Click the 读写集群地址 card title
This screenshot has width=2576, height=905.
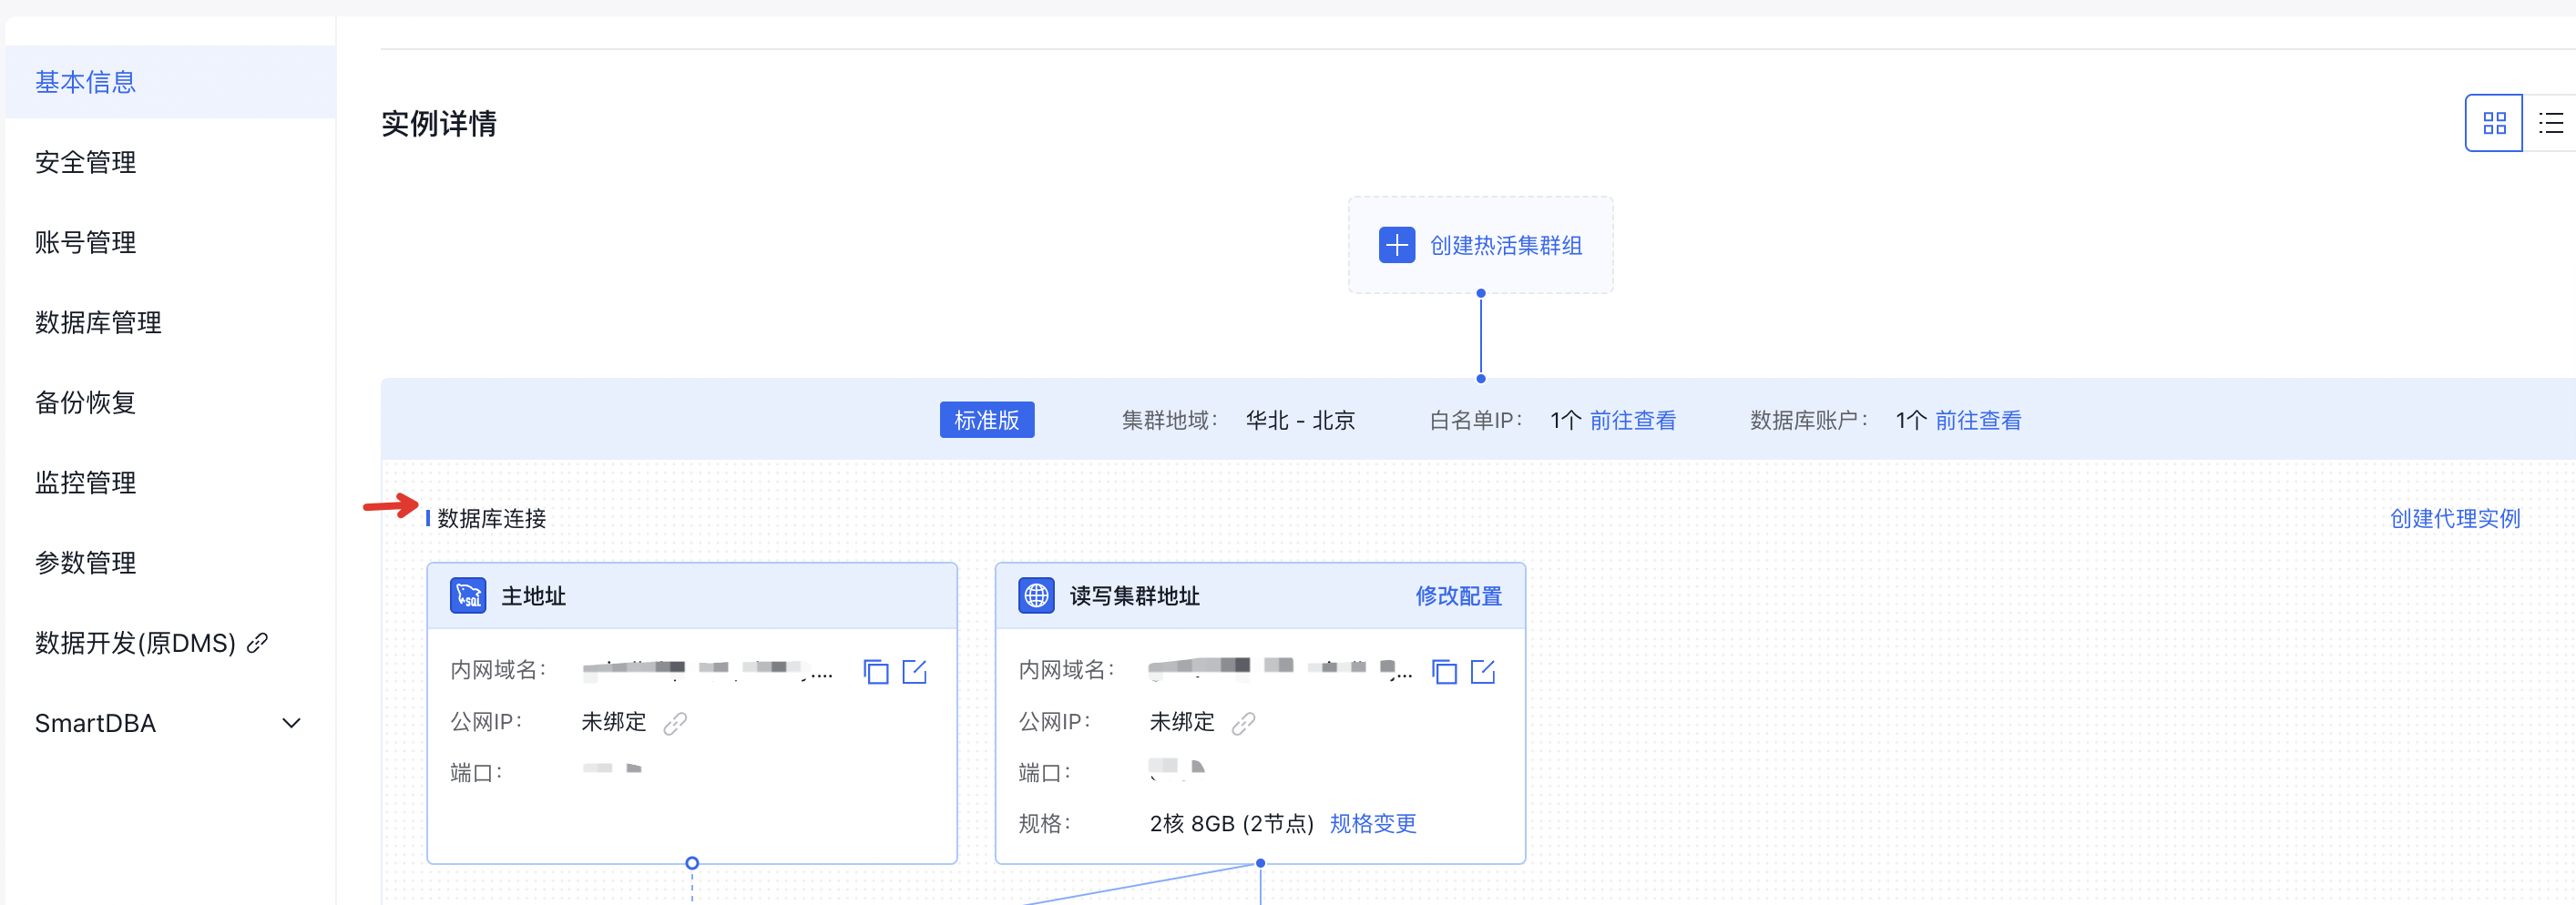[1134, 596]
